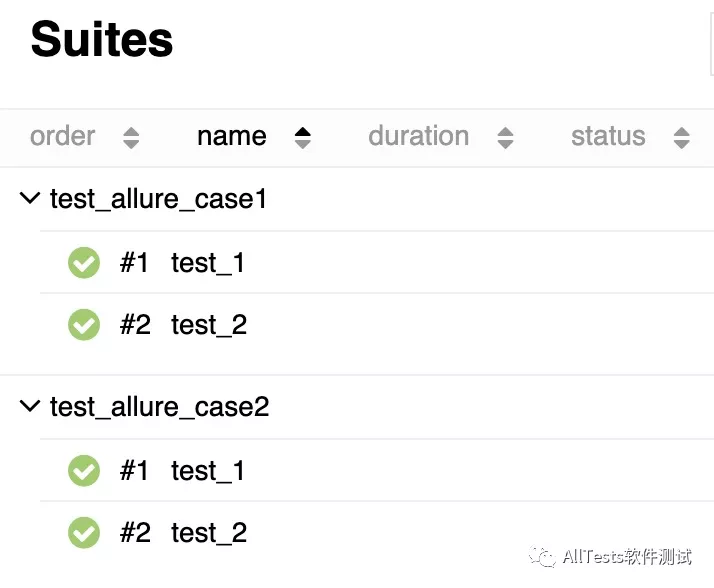Open test_1 under test_allure_case2
714x588 pixels.
pyautogui.click(x=208, y=472)
